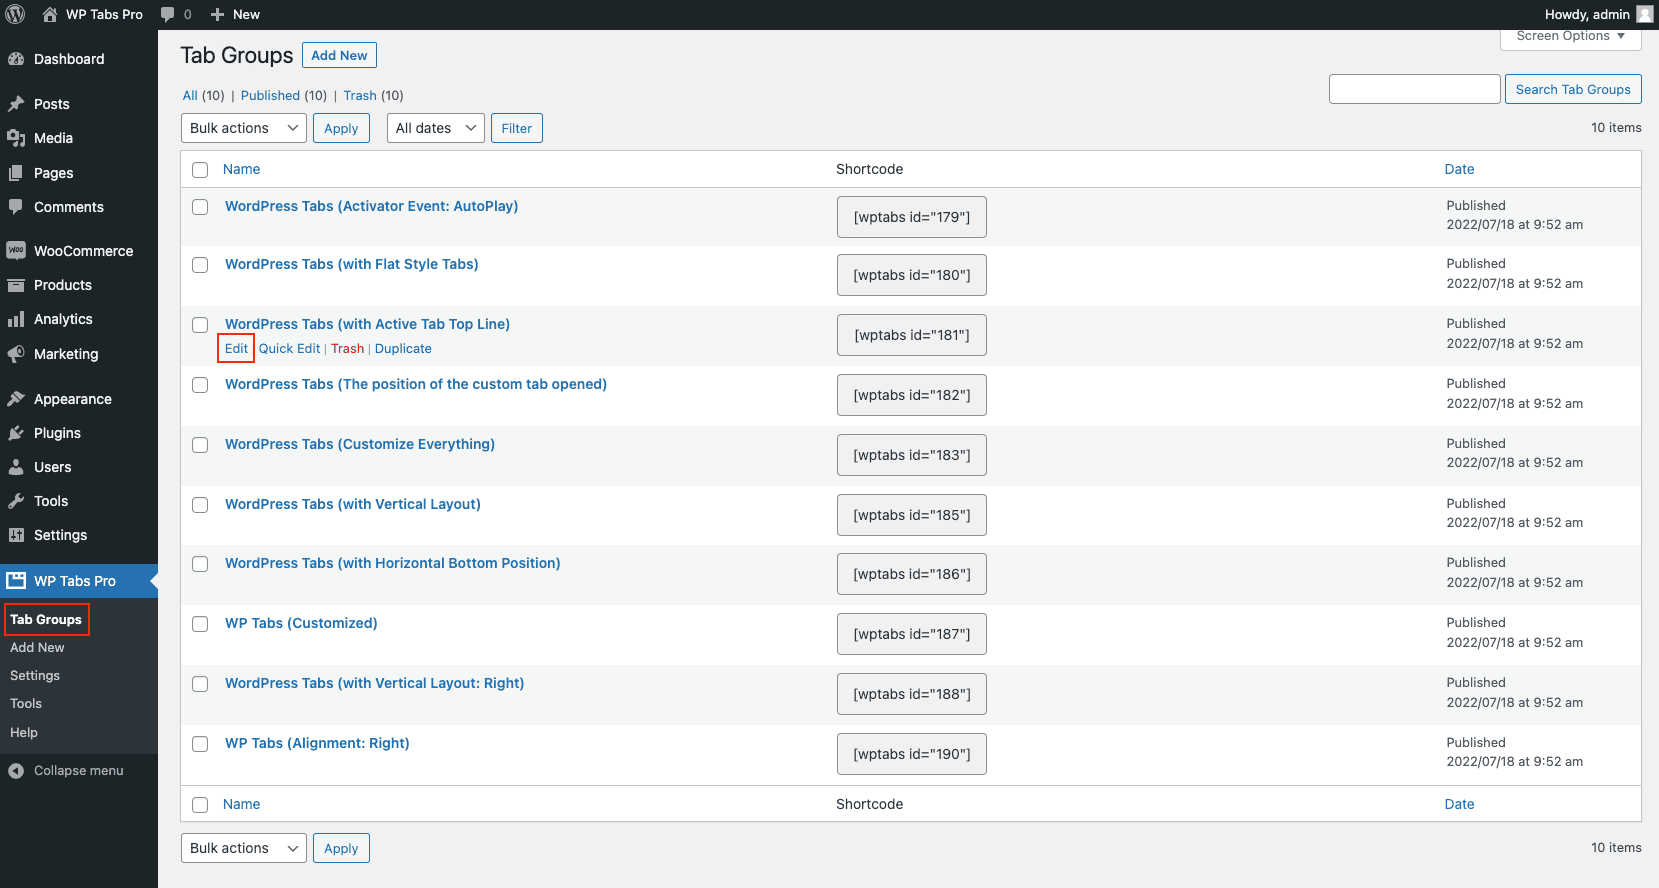Tick checkbox for WP Tabs (Customized)

coord(200,624)
